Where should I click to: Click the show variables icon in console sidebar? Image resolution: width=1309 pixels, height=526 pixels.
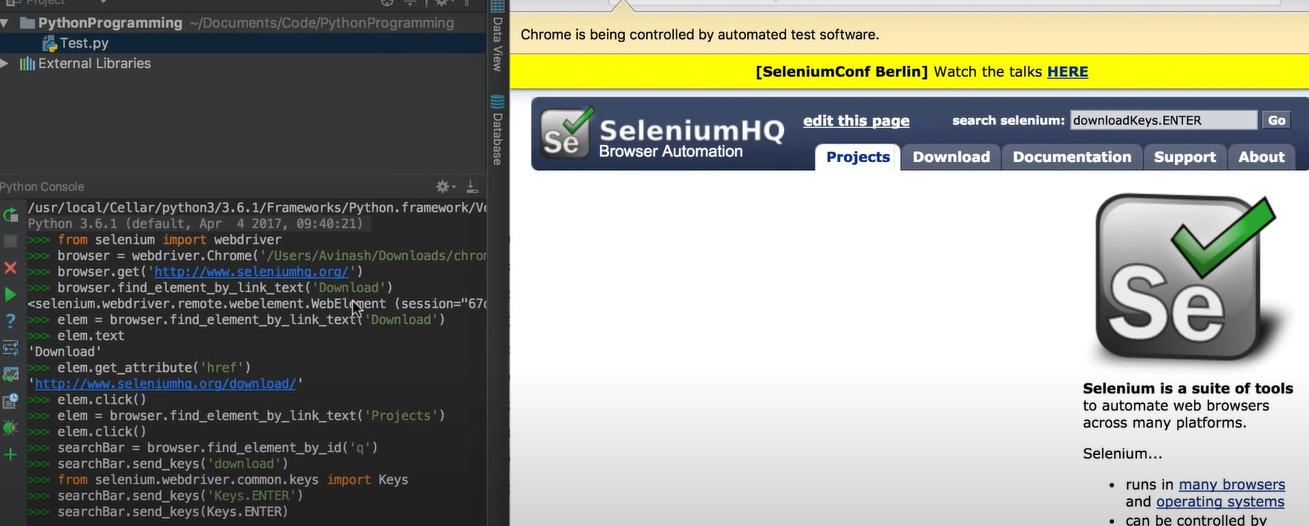pyautogui.click(x=10, y=374)
